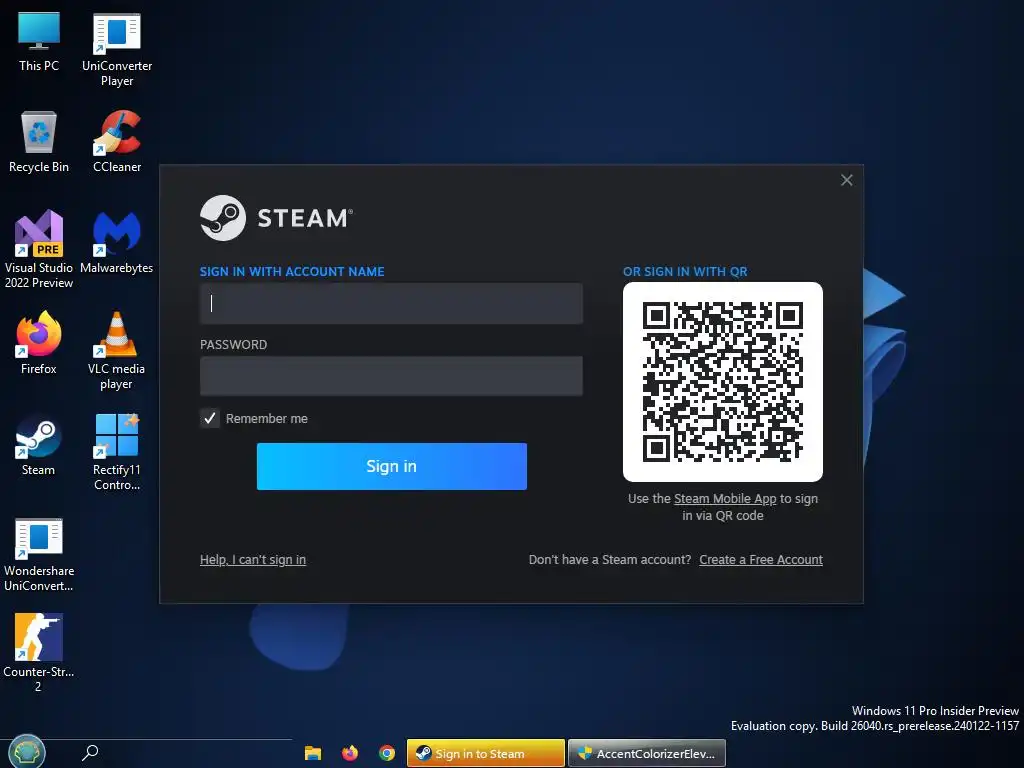1024x768 pixels.
Task: Click the Steam logo in dialog
Action: point(276,217)
